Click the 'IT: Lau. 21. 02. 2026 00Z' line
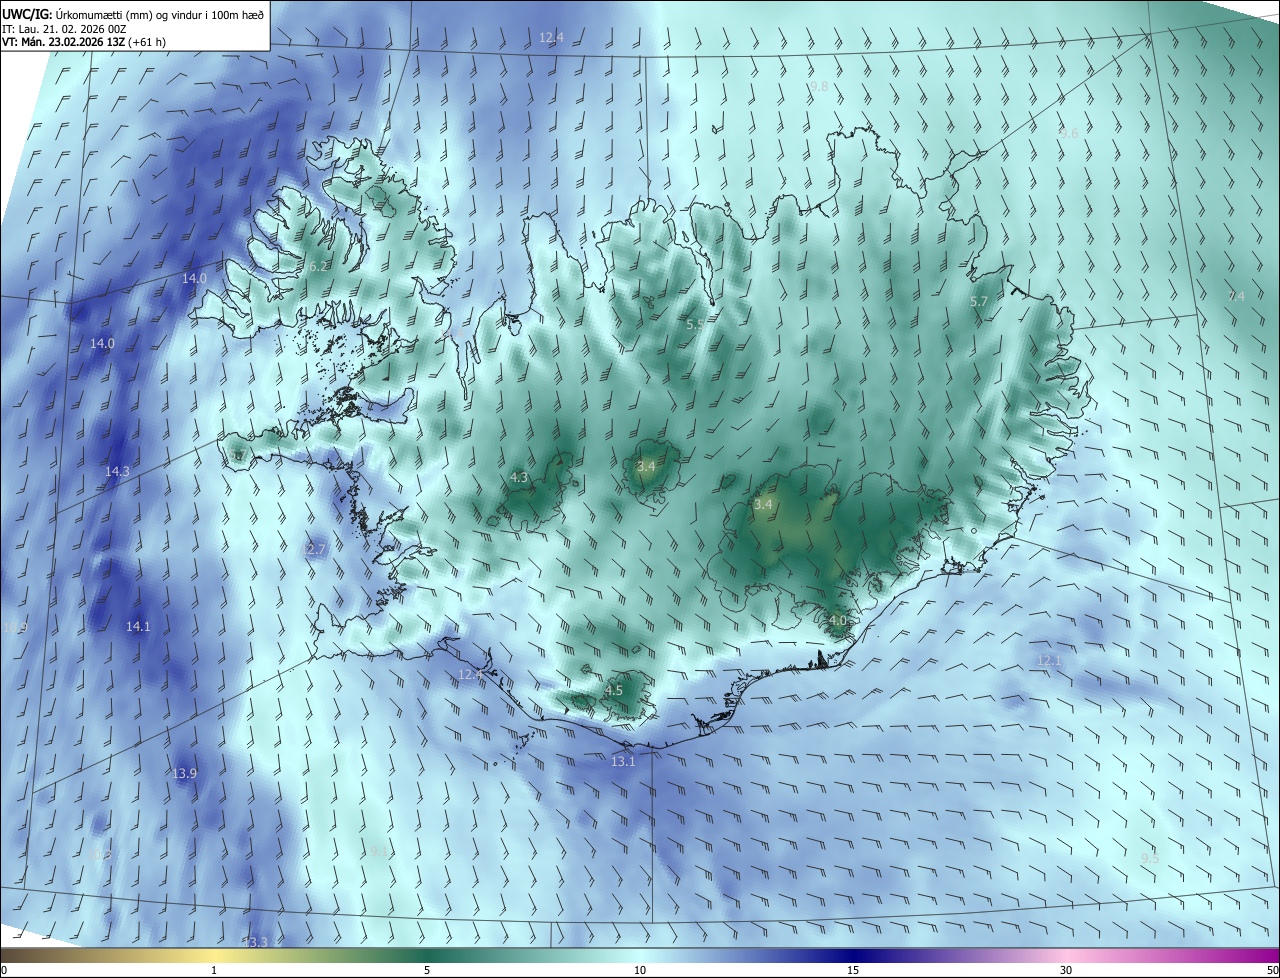Image resolution: width=1280 pixels, height=978 pixels. (x=64, y=28)
